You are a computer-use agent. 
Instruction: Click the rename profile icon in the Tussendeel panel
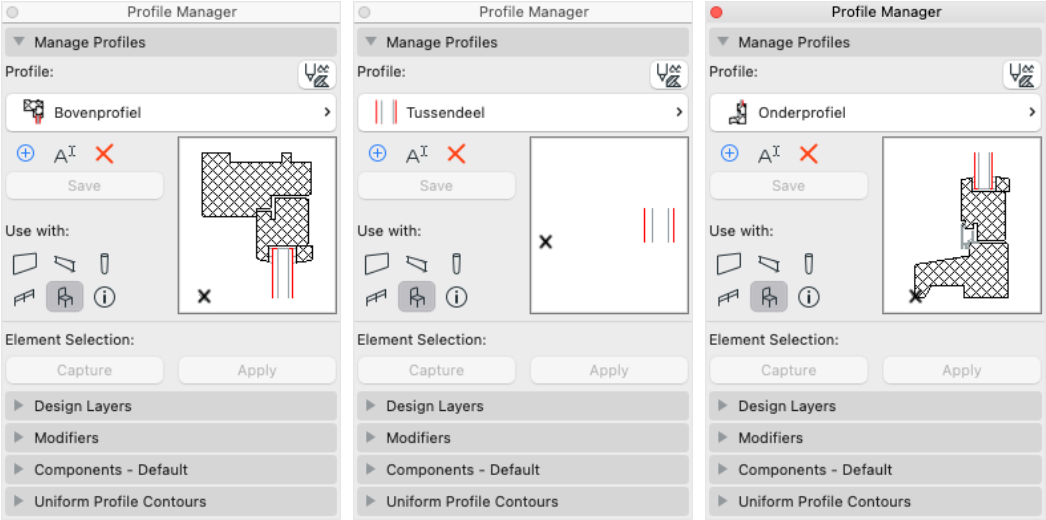click(417, 155)
